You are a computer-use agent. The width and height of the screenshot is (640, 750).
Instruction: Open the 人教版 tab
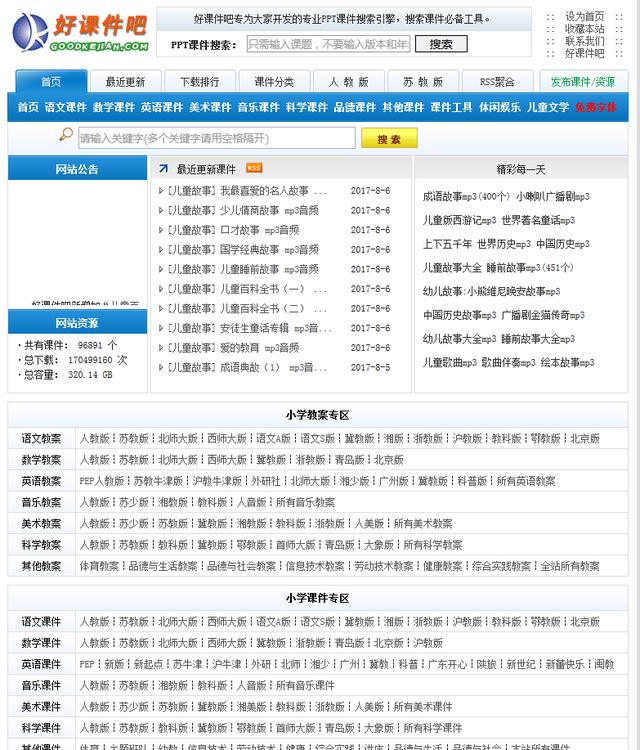coord(349,82)
